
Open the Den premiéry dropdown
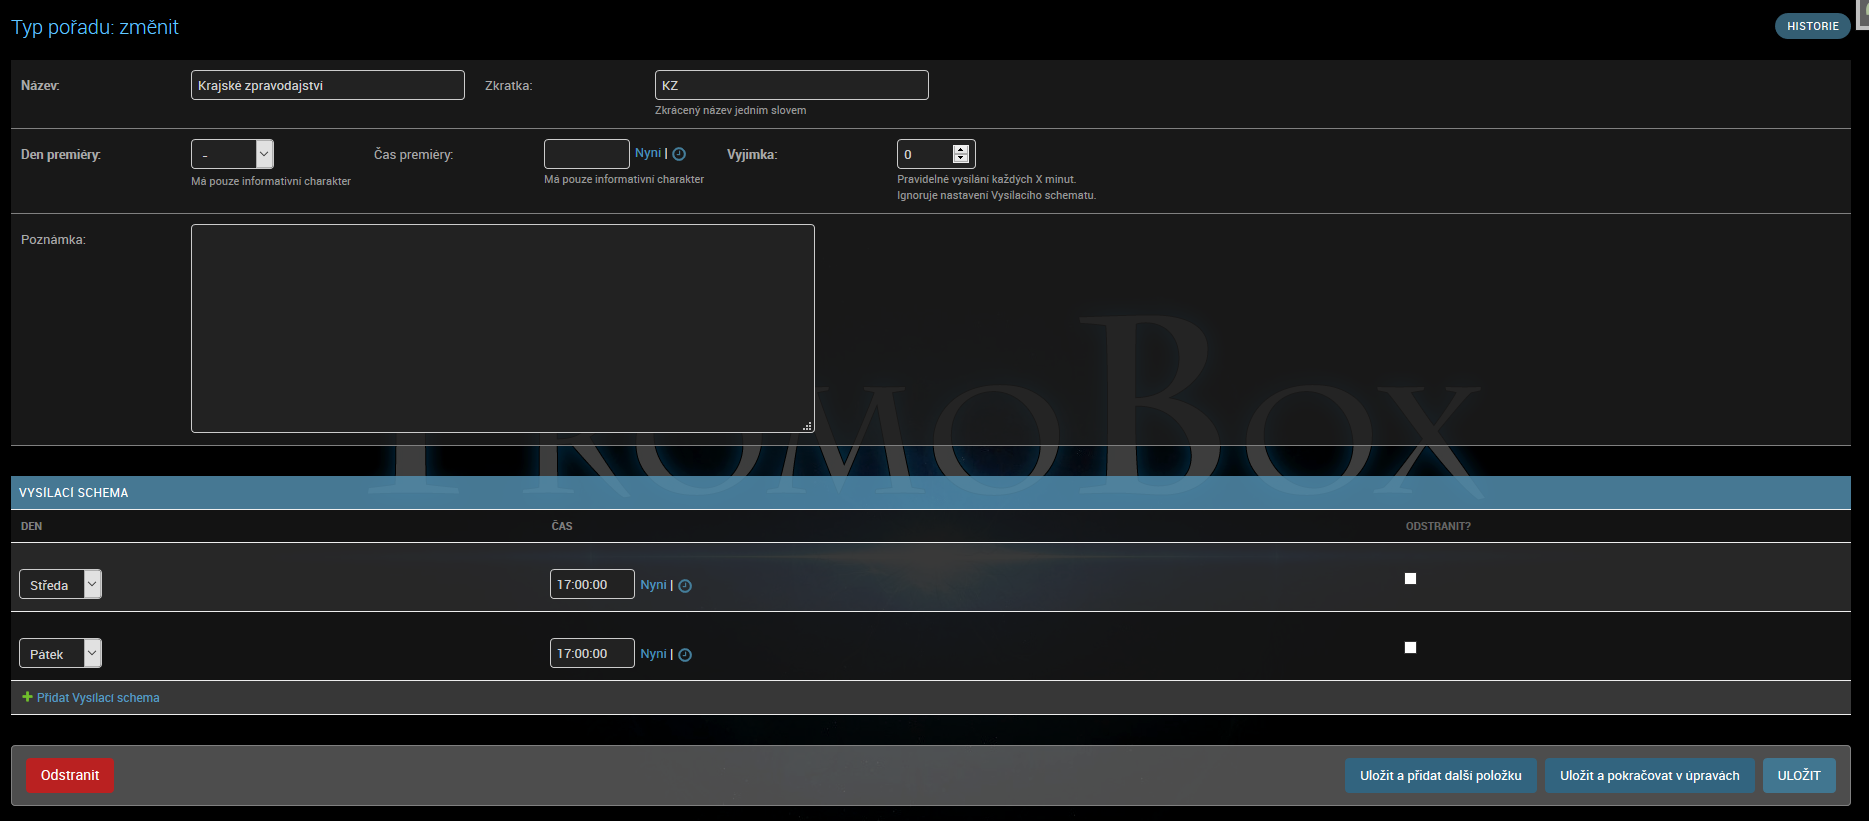point(232,154)
